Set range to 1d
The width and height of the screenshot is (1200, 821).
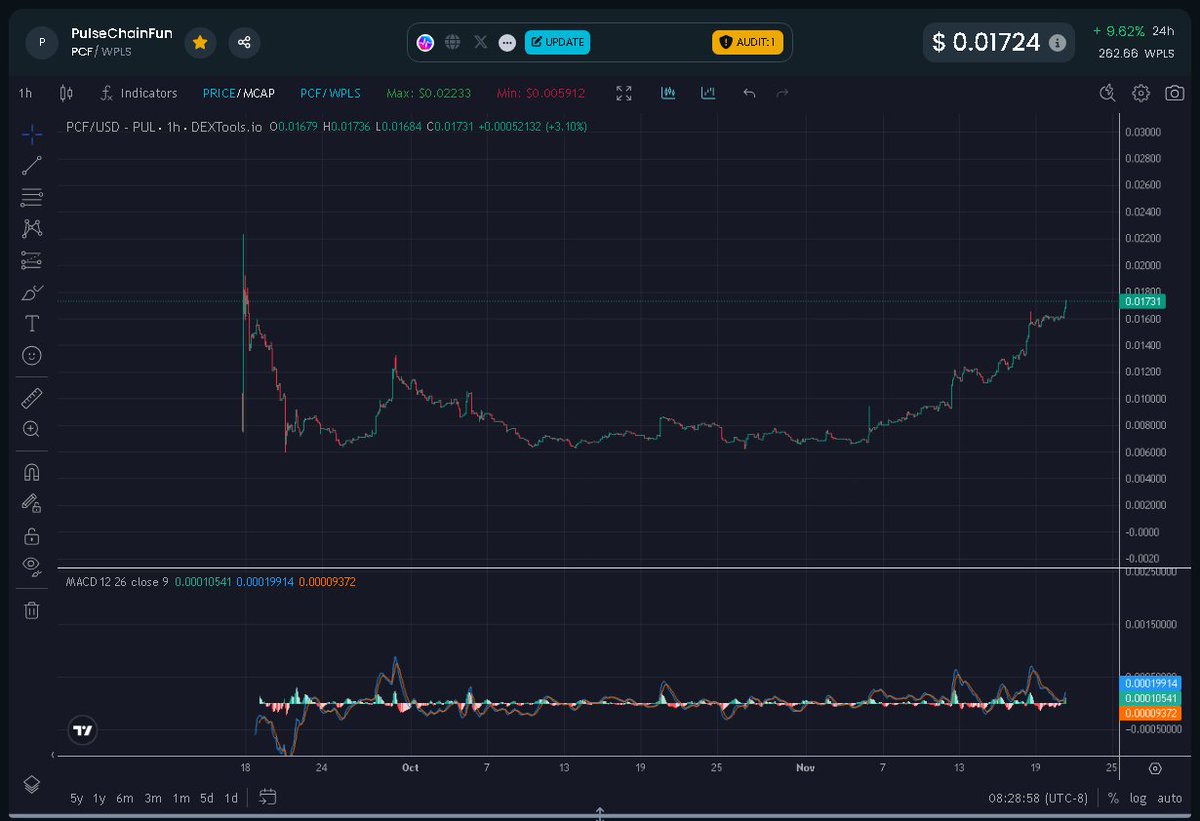click(x=231, y=798)
